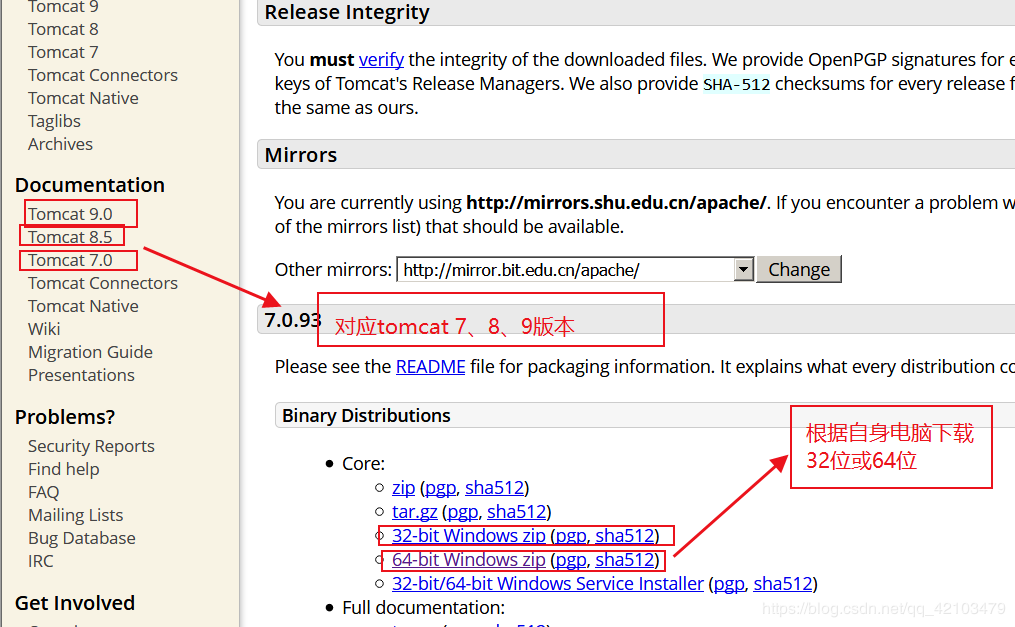Screen dimensions: 1015x627
Task: Open Tomcat 7.0 documentation
Action: [70, 259]
